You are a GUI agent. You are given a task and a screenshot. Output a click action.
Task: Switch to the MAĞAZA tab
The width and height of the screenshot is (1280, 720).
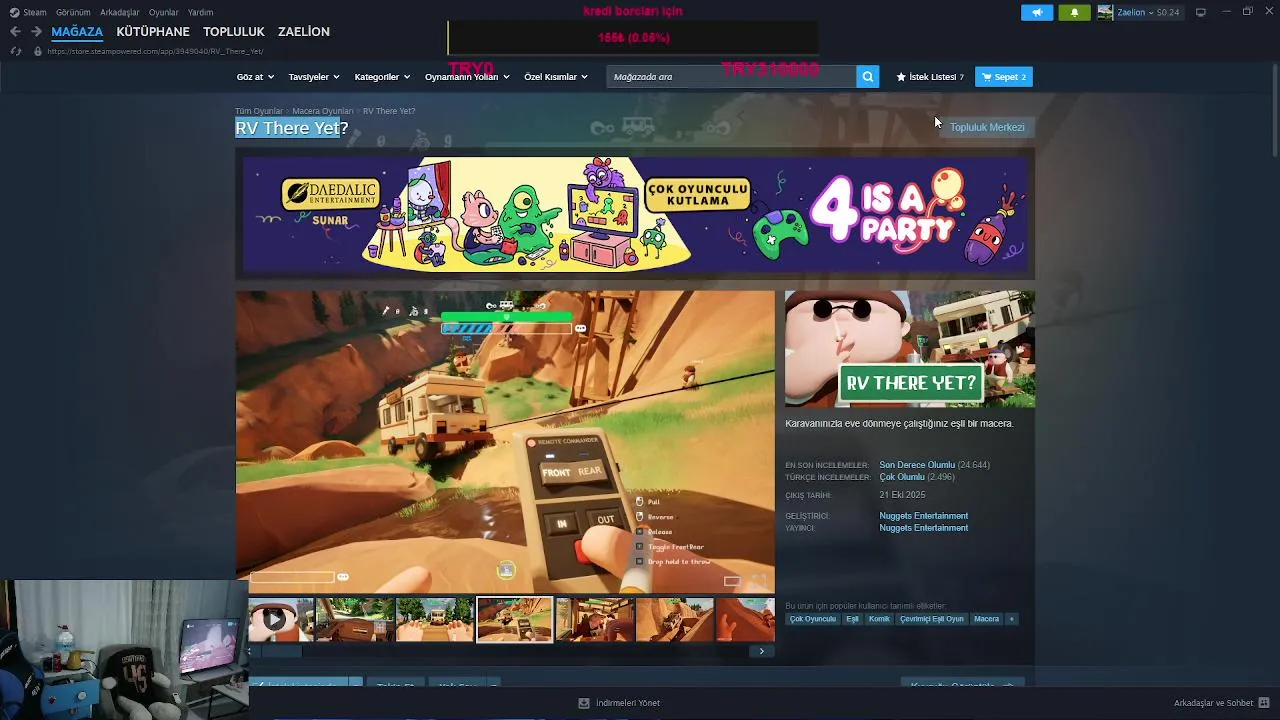click(x=77, y=32)
